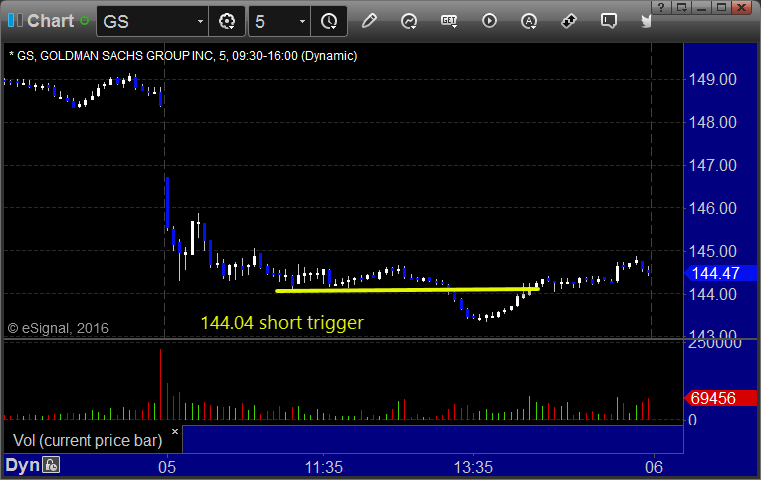Screen dimensions: 761x480
Task: Click the pop-out window icon
Action: click(x=681, y=7)
